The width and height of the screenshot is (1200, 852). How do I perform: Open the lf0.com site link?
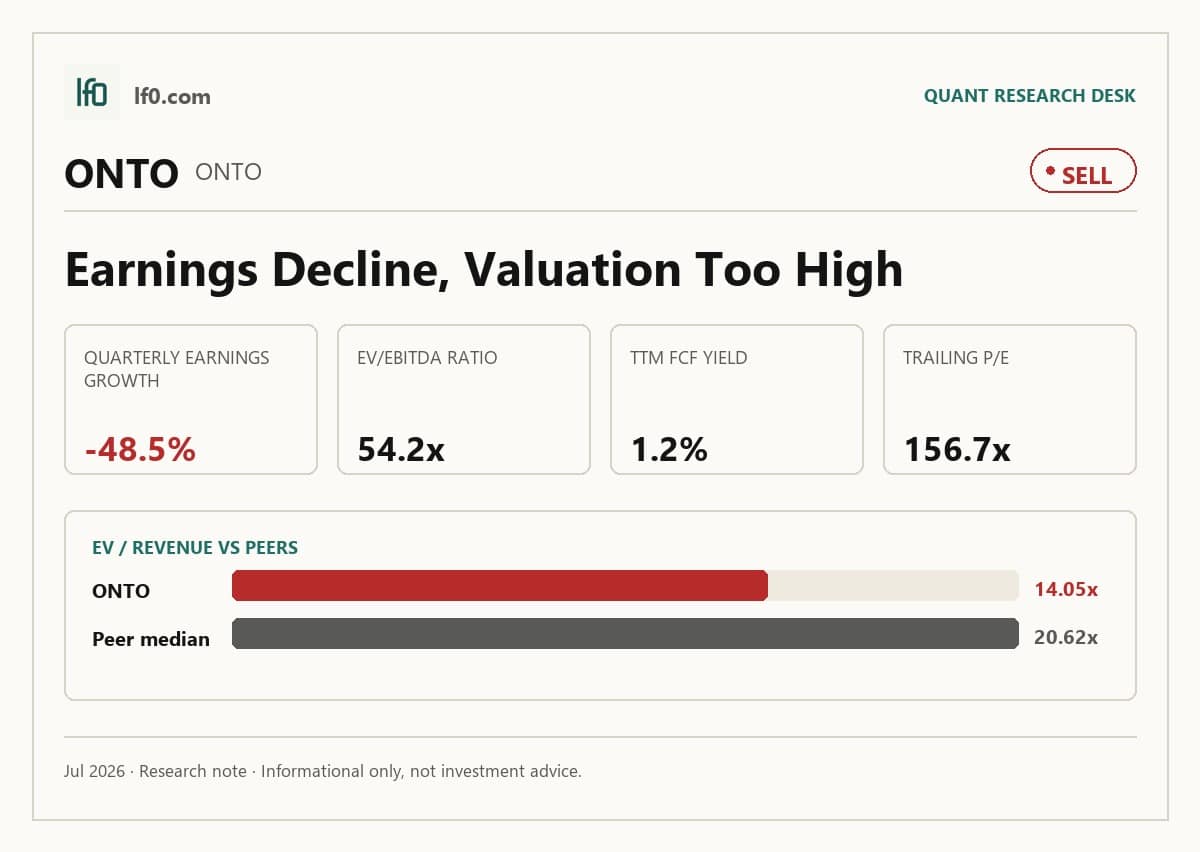coord(172,96)
